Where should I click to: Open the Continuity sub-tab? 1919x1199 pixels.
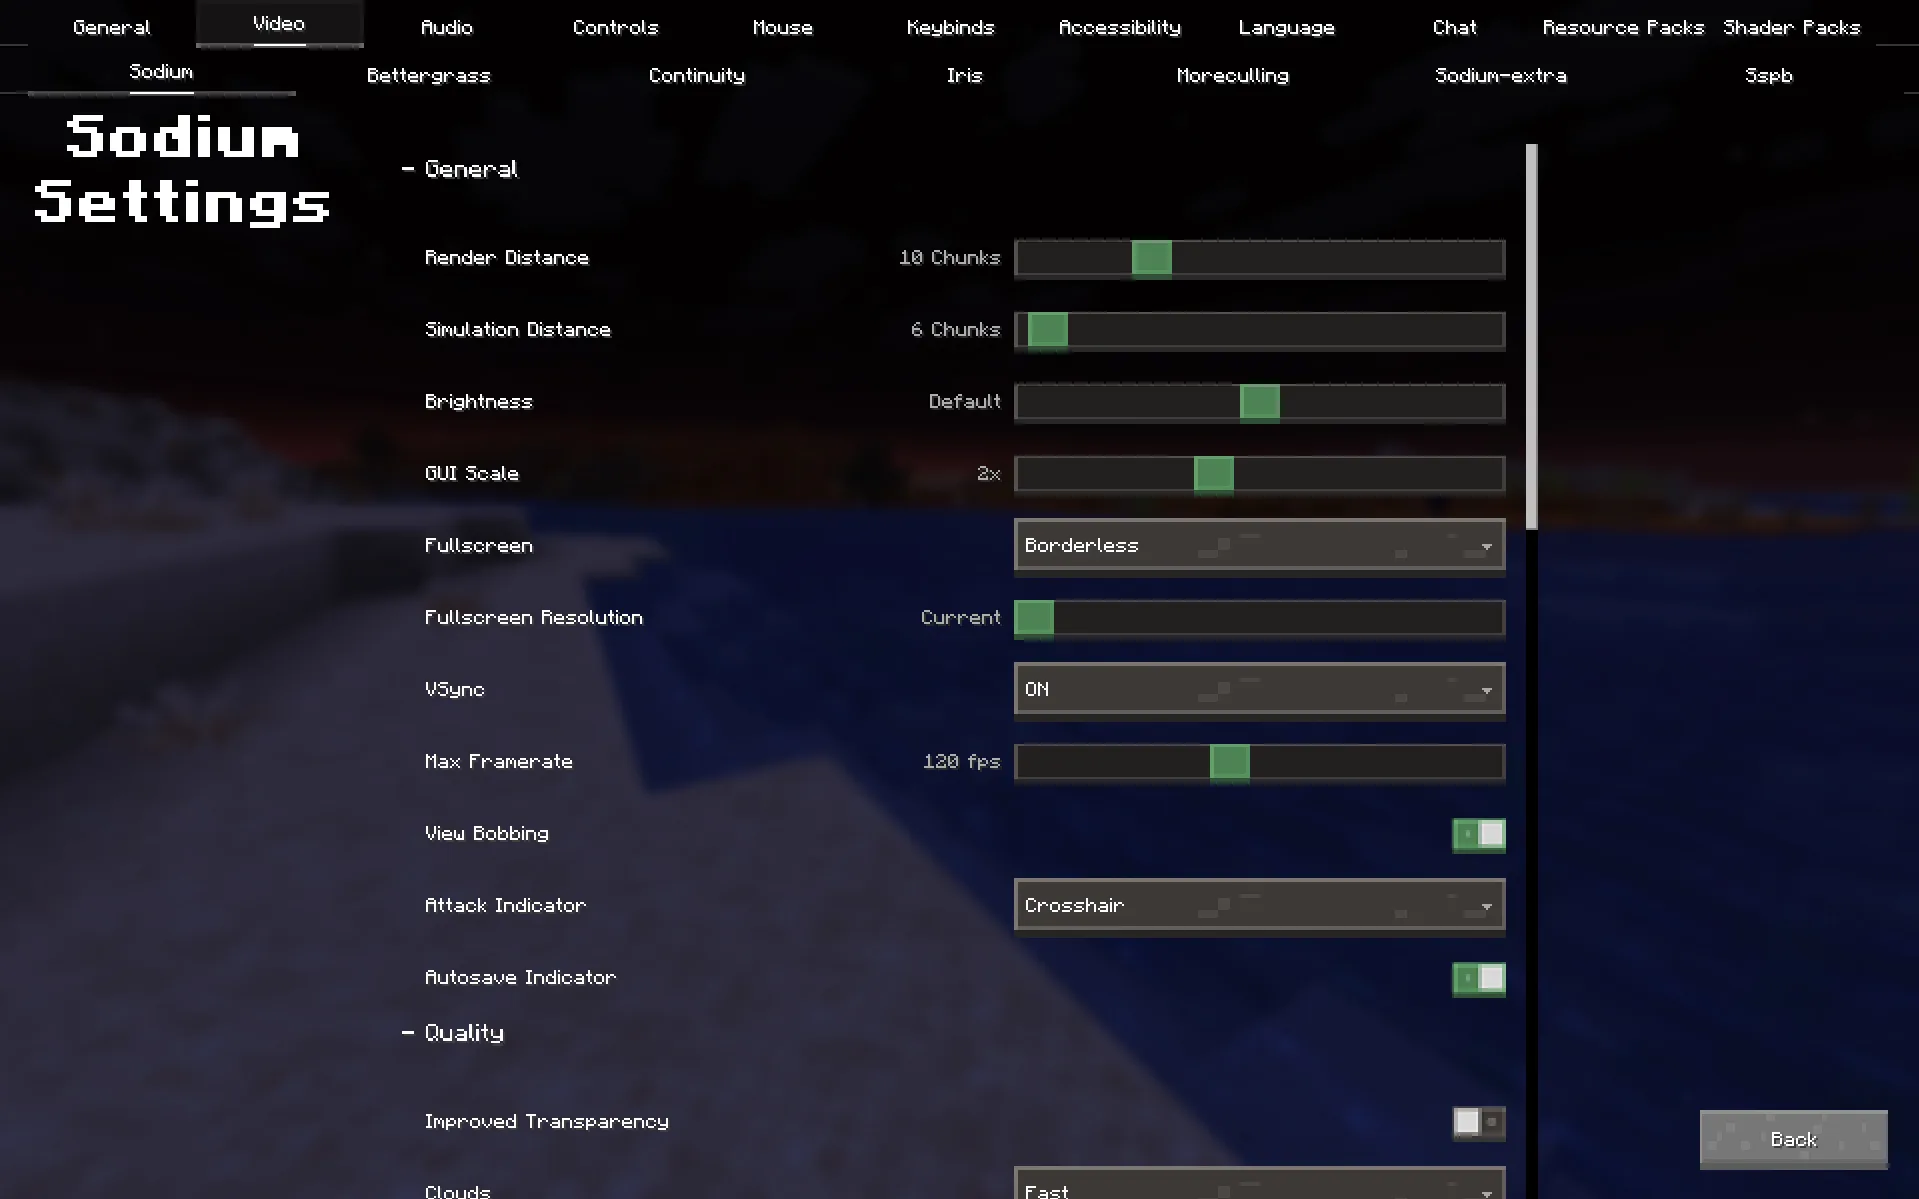[x=696, y=75]
